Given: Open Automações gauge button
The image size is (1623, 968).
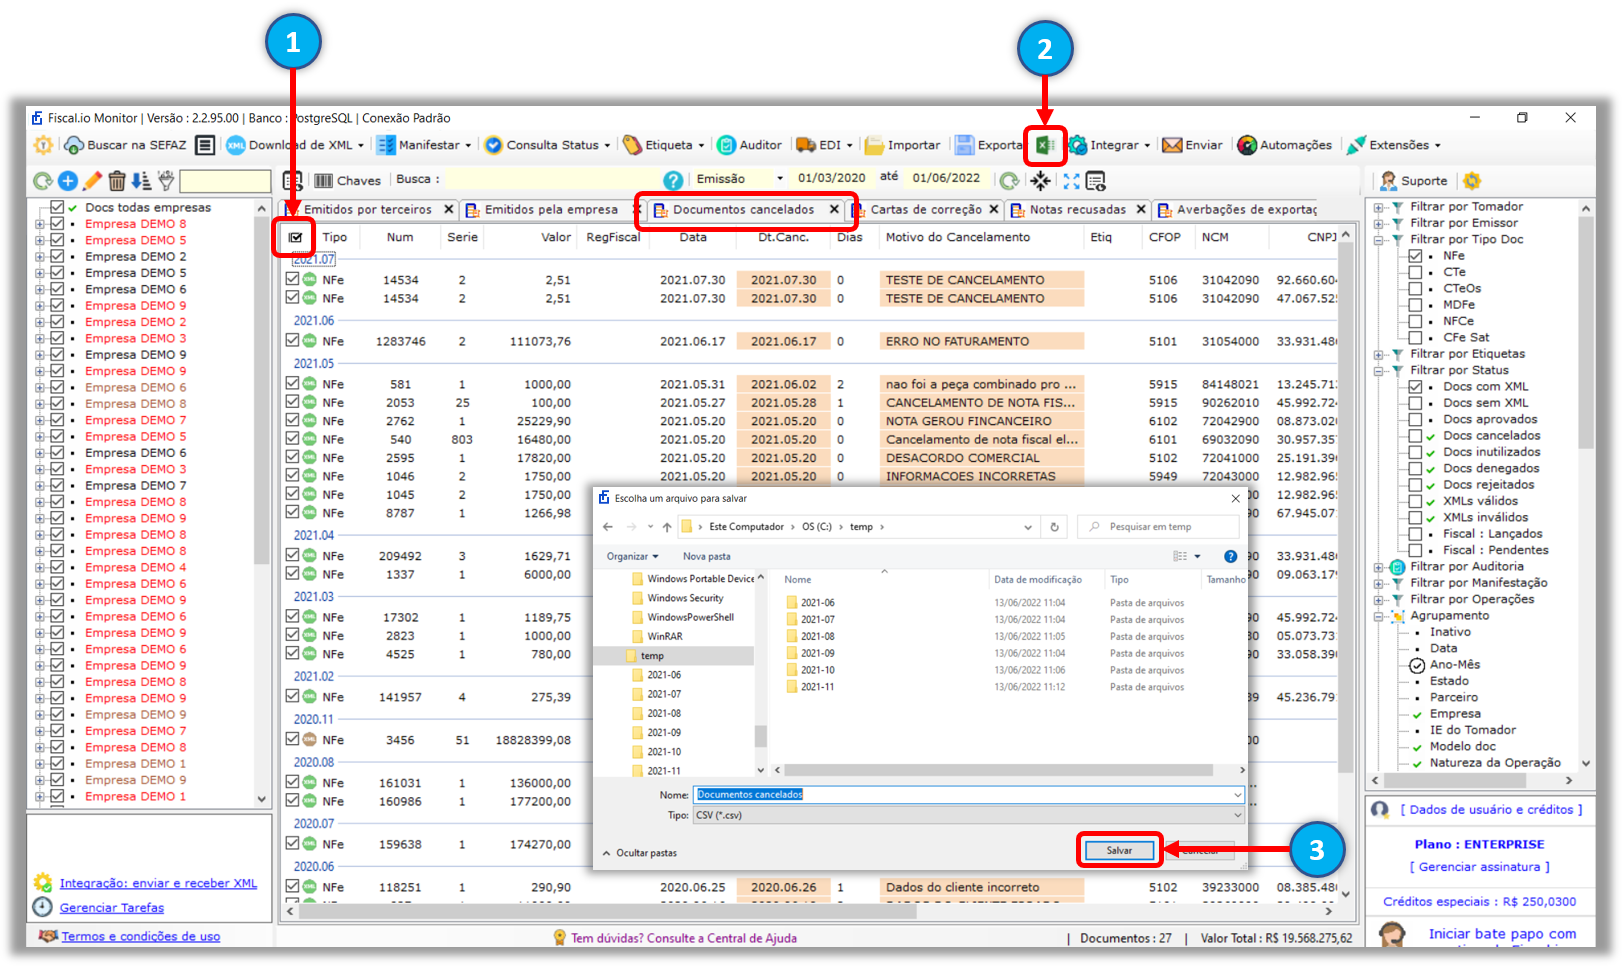Looking at the screenshot, I should (1284, 145).
